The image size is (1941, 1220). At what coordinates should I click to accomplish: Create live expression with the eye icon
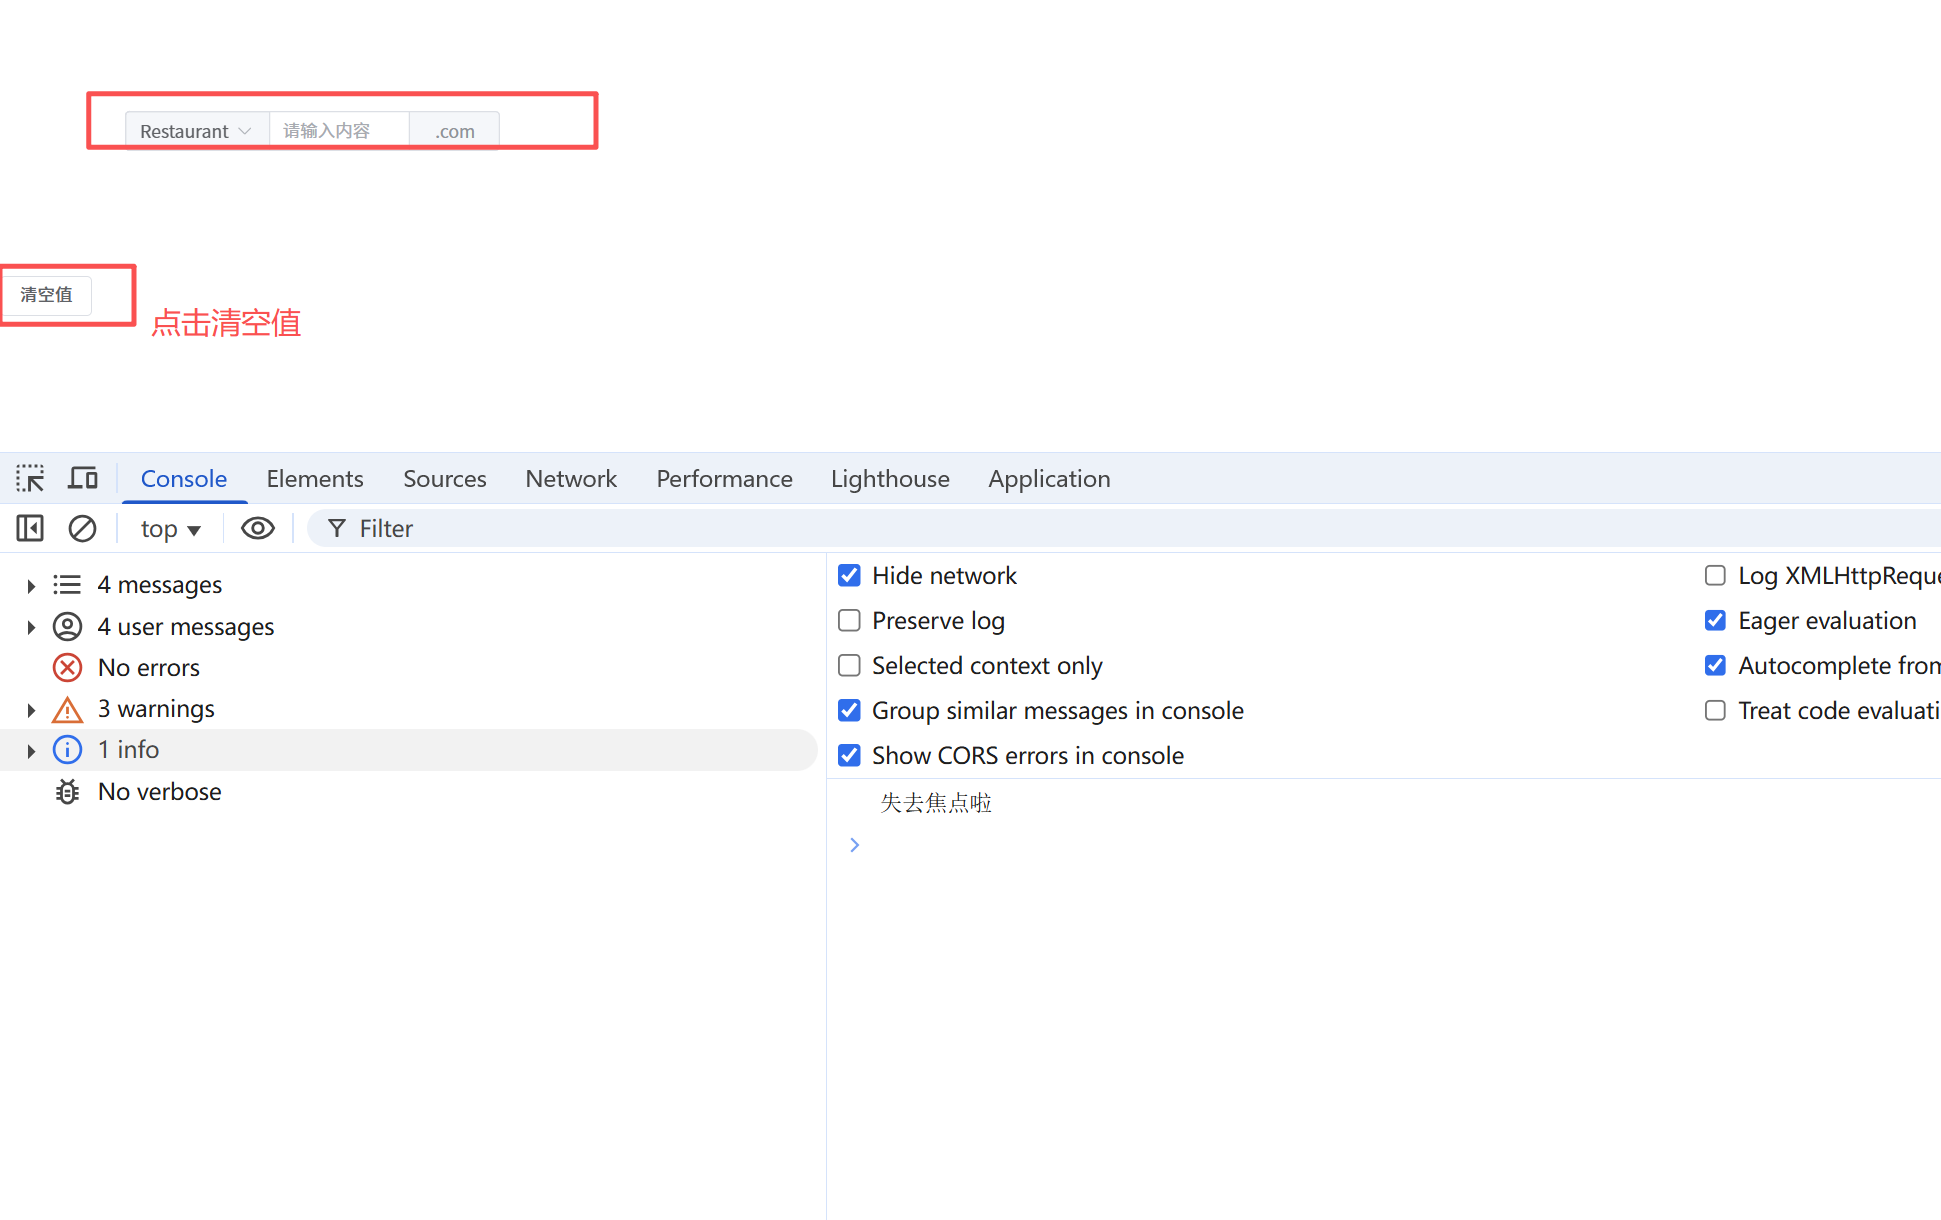(x=257, y=528)
